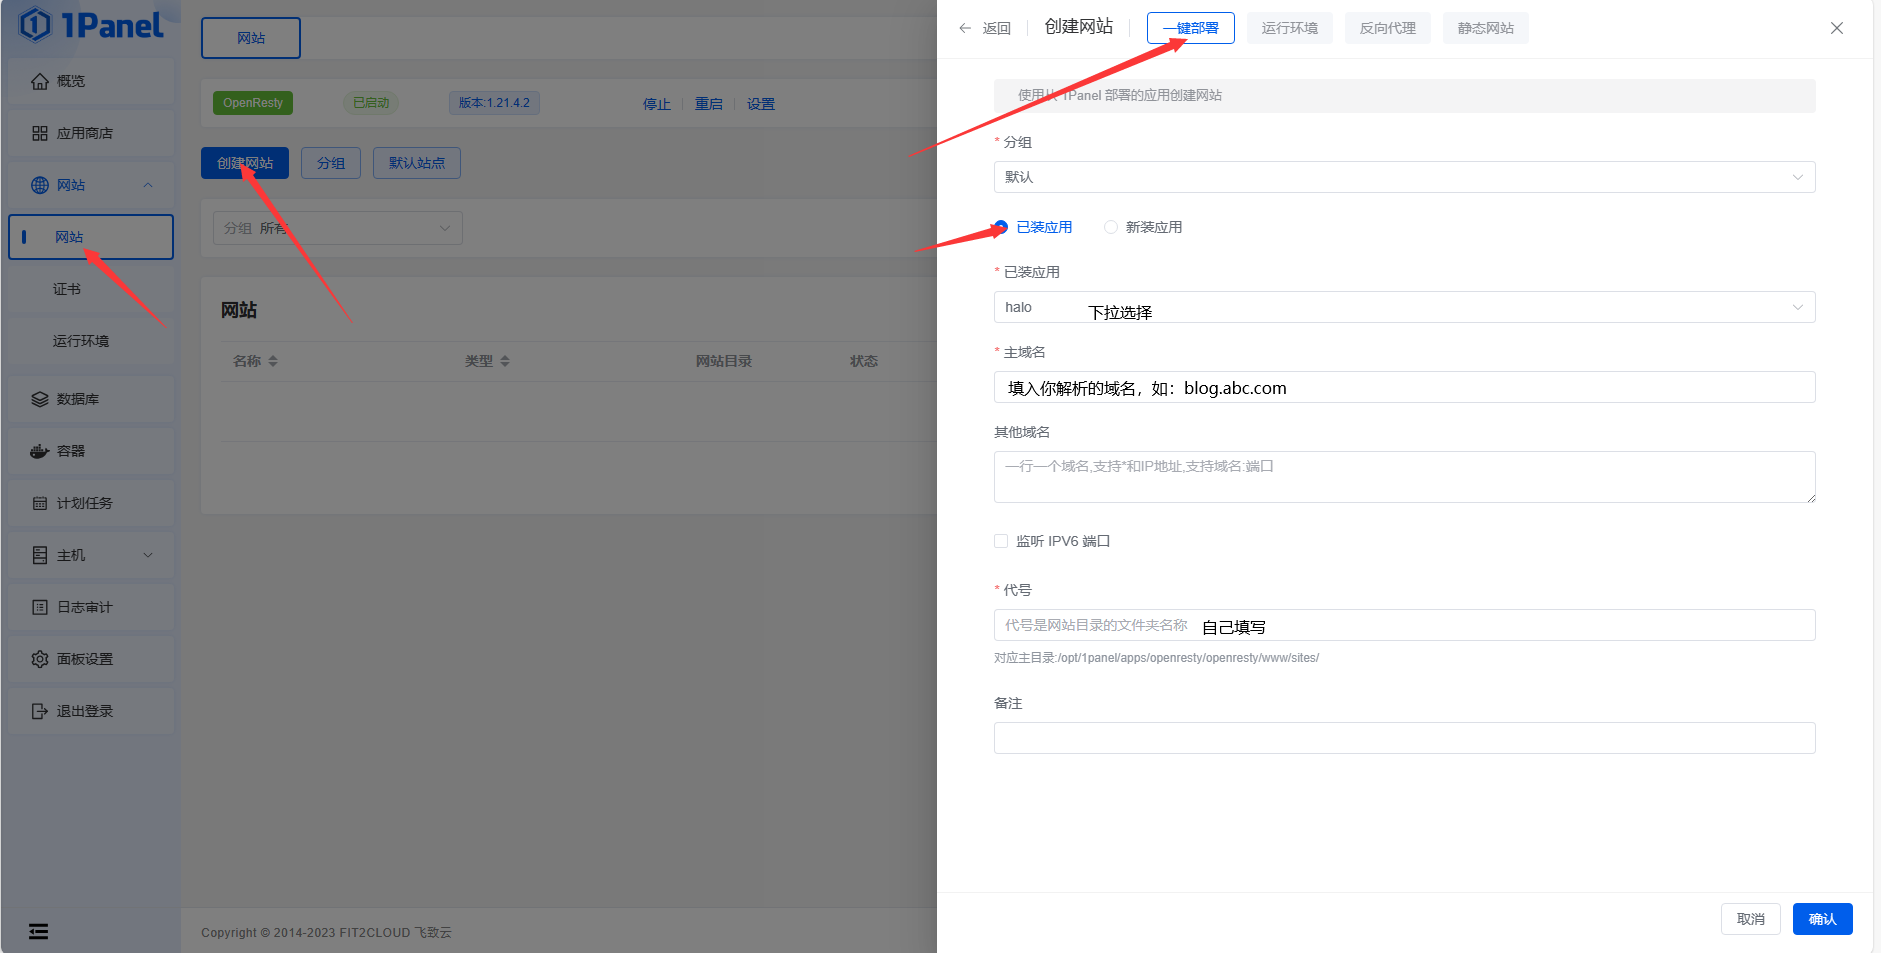Click the 主机 server icon
1881x953 pixels.
coord(40,555)
